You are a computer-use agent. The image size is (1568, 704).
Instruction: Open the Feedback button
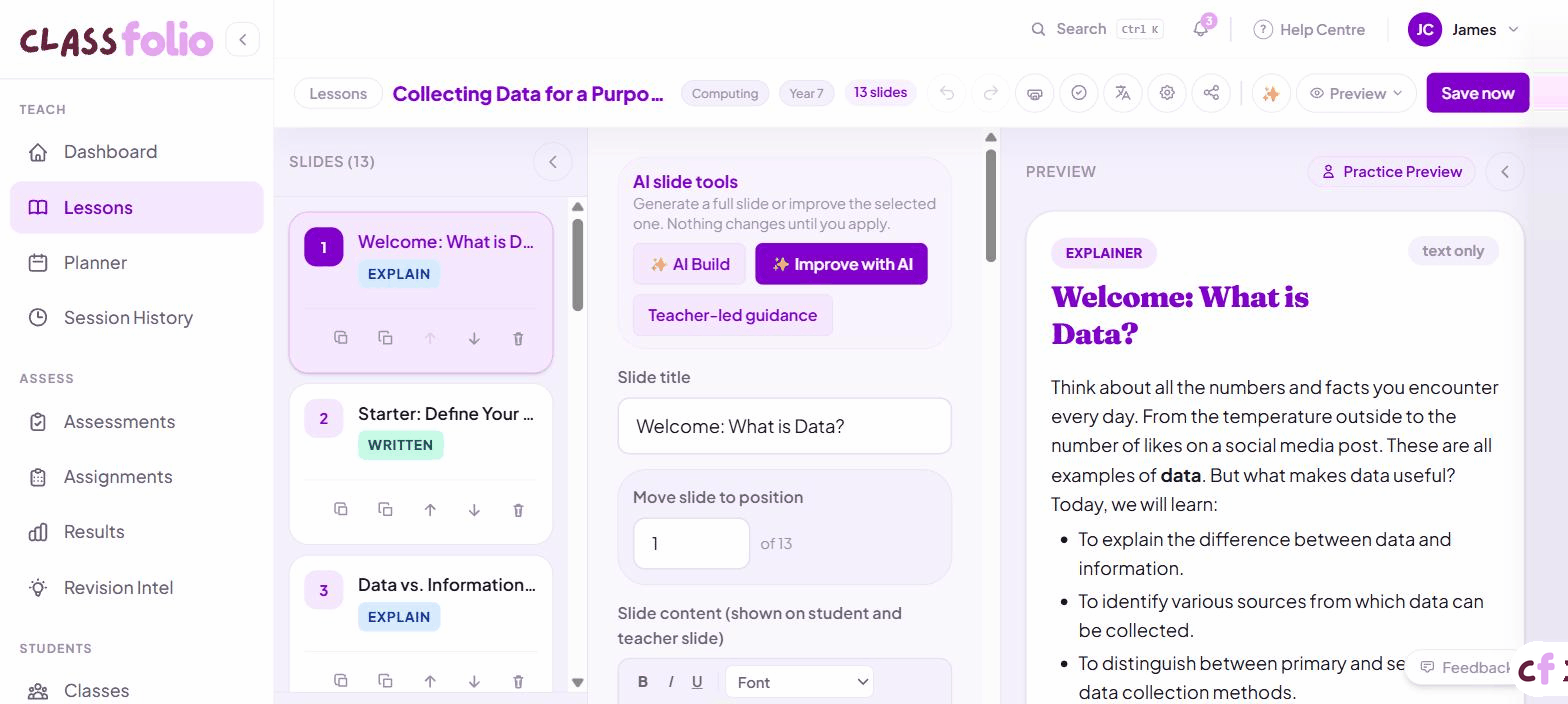(x=1465, y=667)
